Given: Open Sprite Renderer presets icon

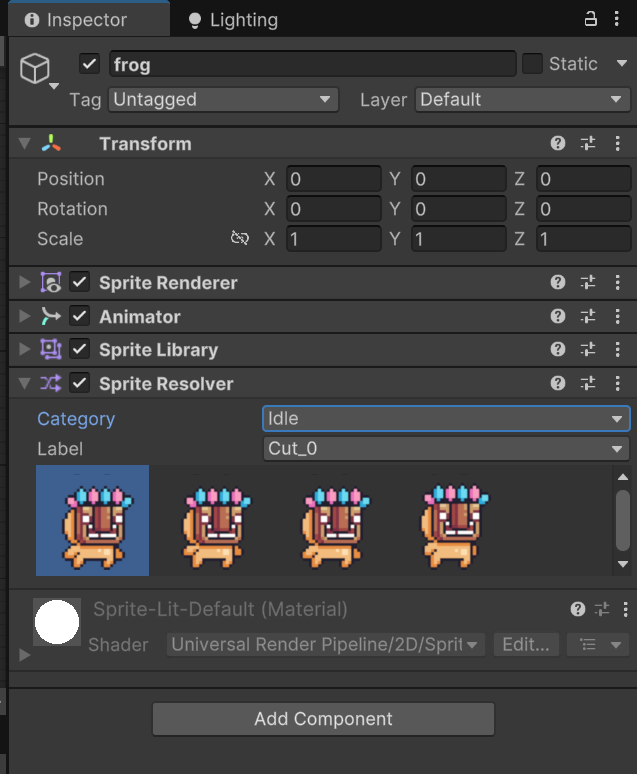Looking at the screenshot, I should [x=588, y=282].
